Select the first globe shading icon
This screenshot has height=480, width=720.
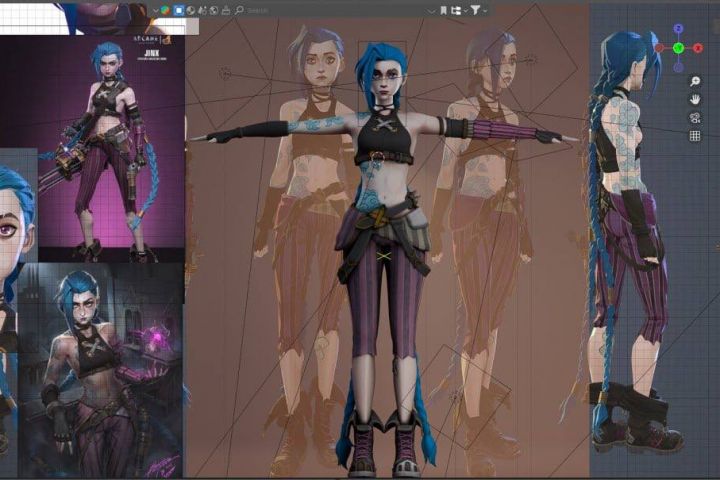[x=191, y=10]
